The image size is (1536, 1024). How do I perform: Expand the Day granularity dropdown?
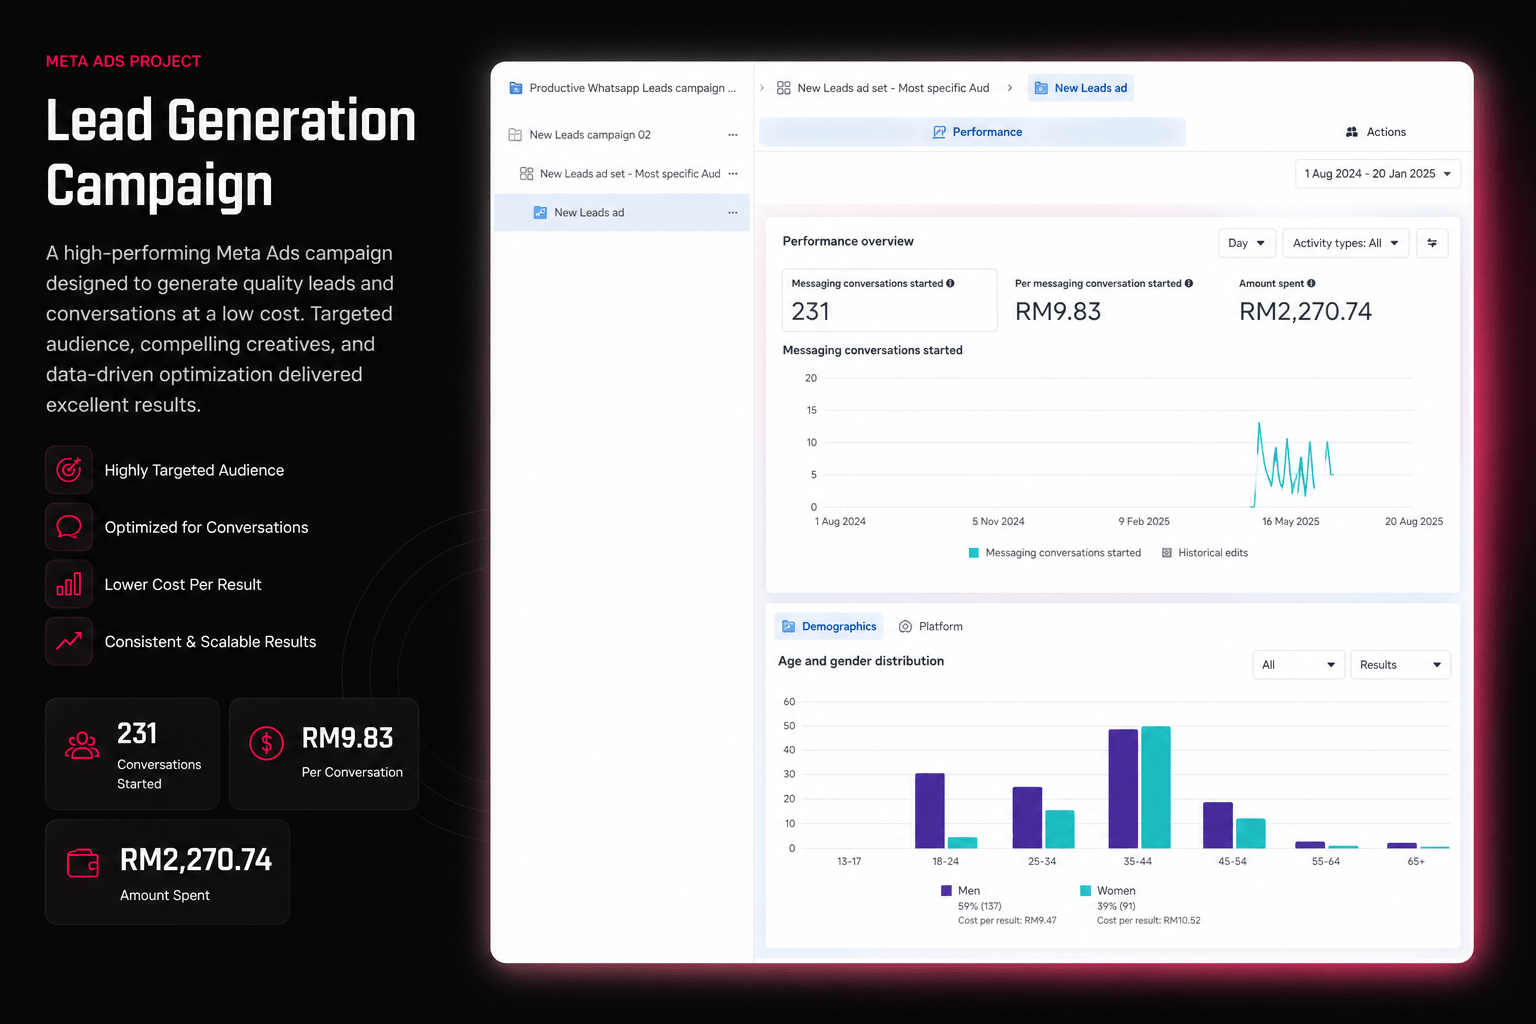click(x=1246, y=243)
